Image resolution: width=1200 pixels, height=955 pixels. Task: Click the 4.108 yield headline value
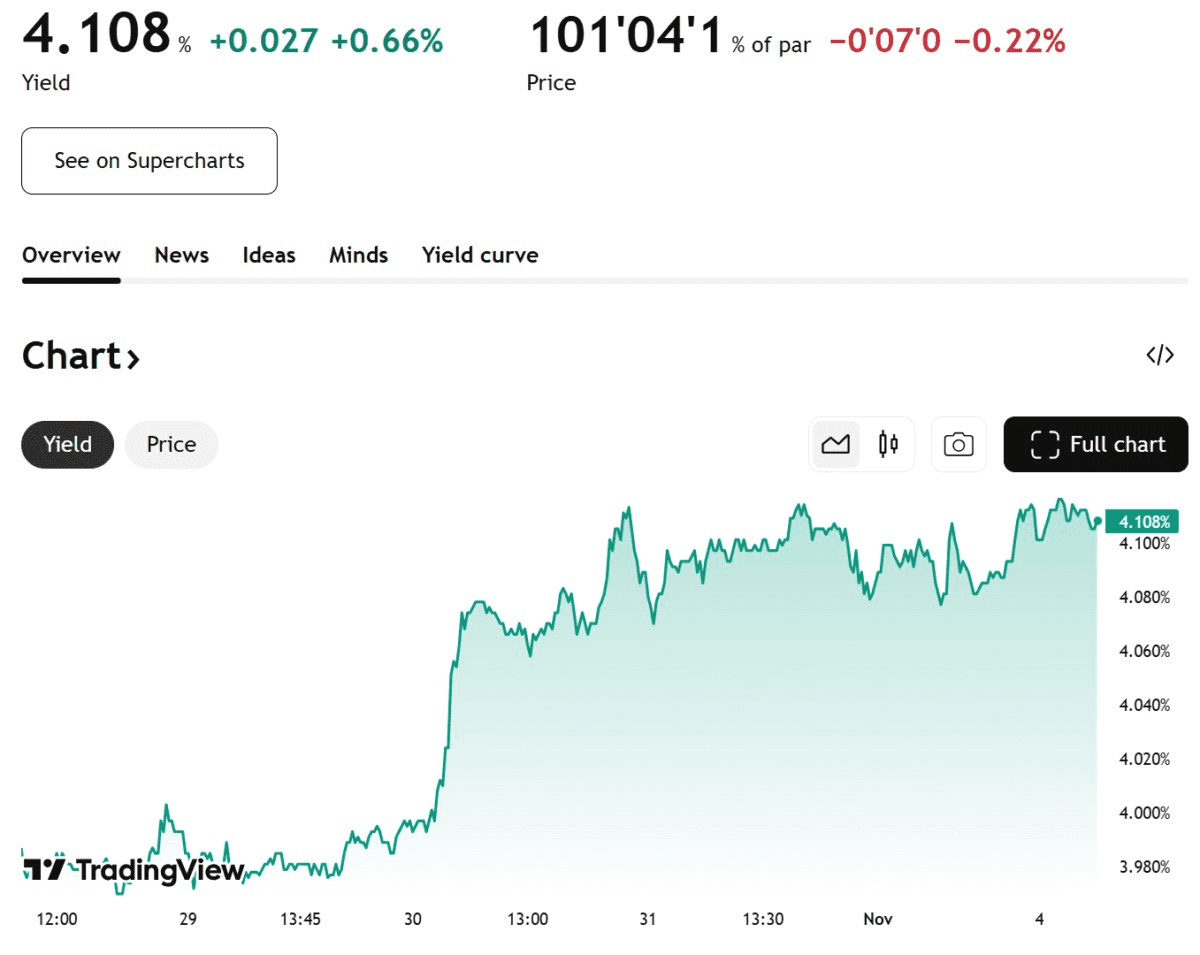point(96,34)
